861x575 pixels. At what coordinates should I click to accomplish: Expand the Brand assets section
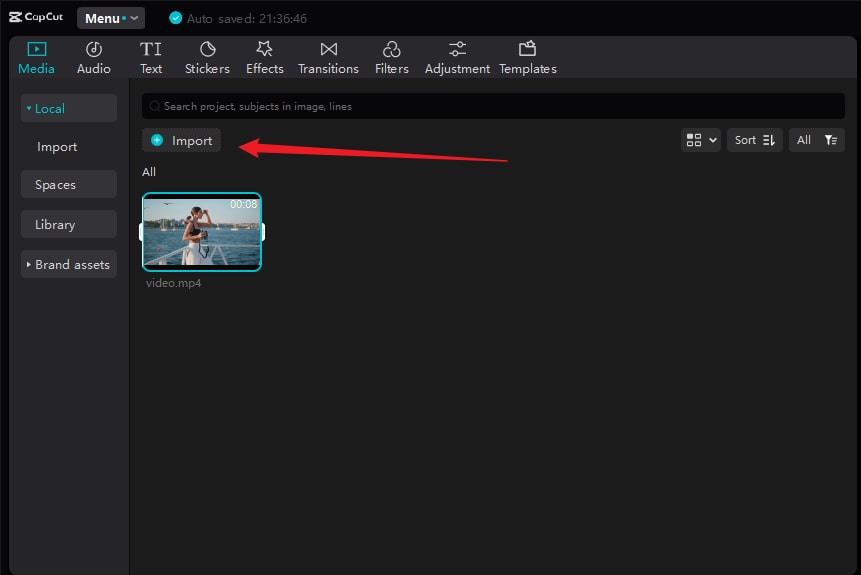tap(68, 265)
